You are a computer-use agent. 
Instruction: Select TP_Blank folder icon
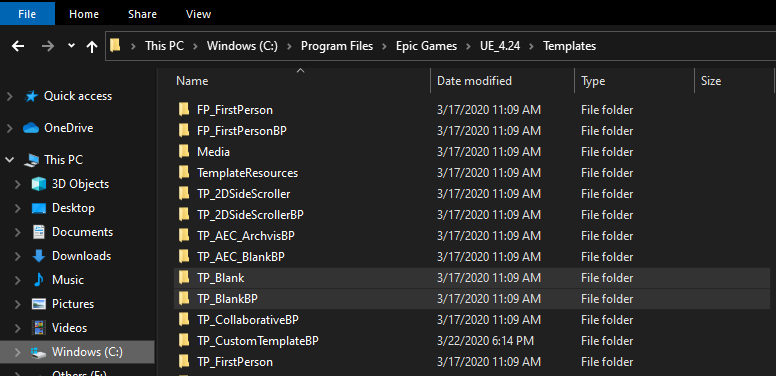[x=184, y=278]
